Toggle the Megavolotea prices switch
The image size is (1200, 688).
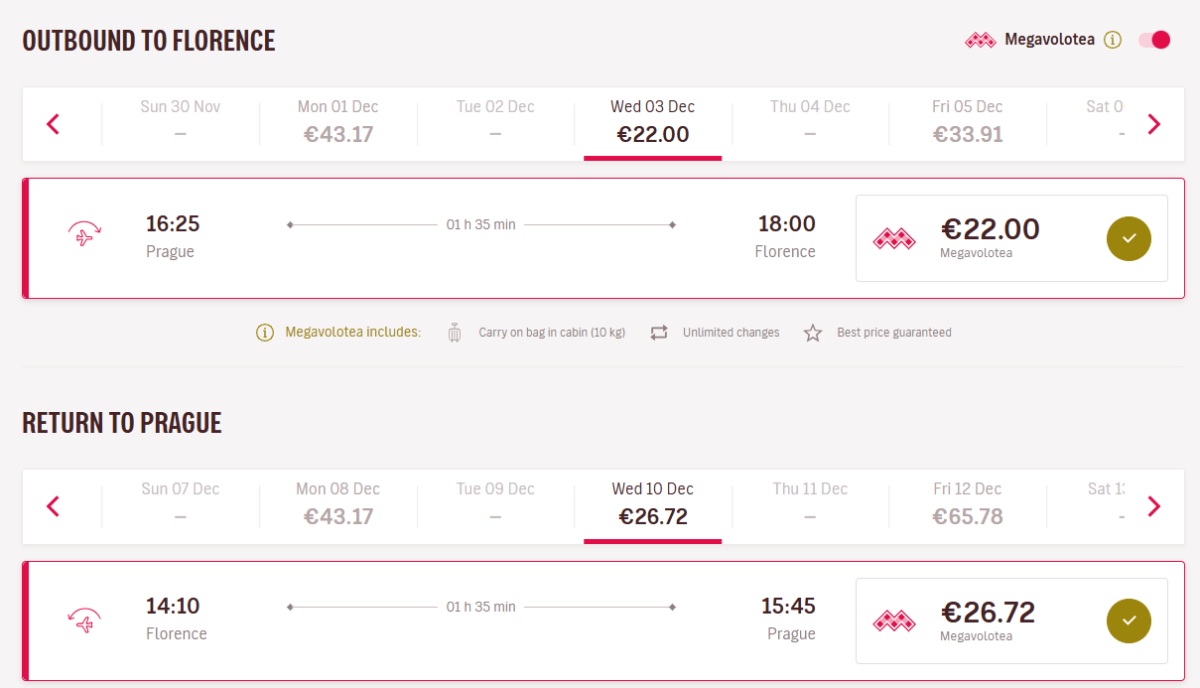coord(1154,40)
